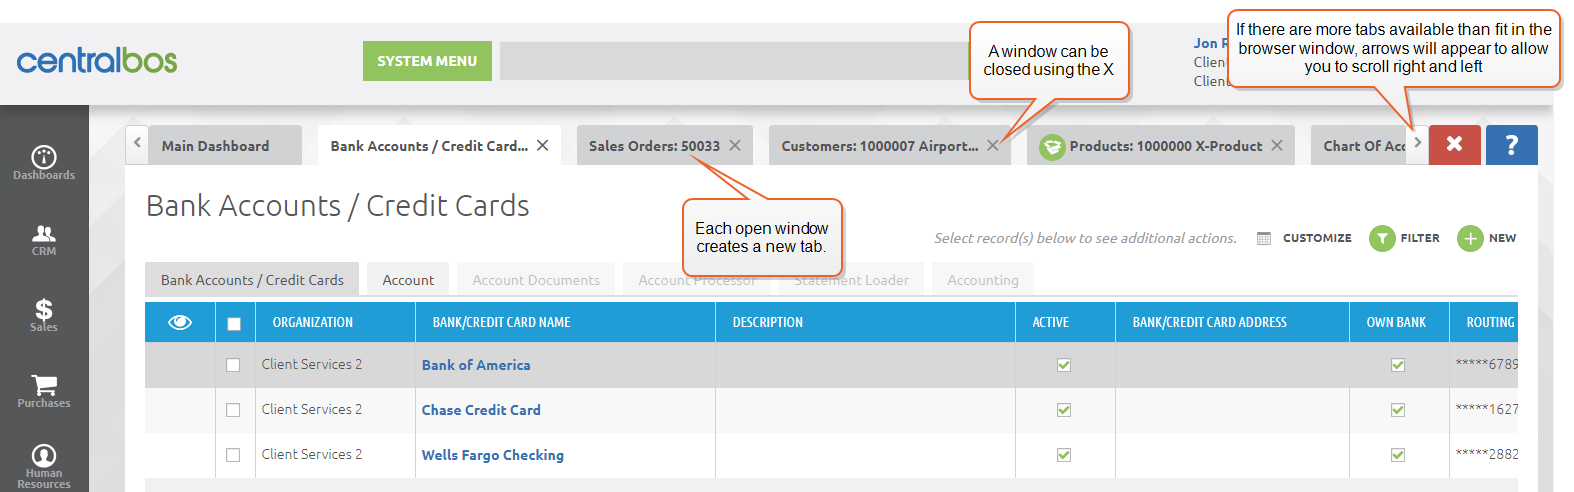The image size is (1574, 492).
Task: Open the Purchases cart icon
Action: click(44, 386)
